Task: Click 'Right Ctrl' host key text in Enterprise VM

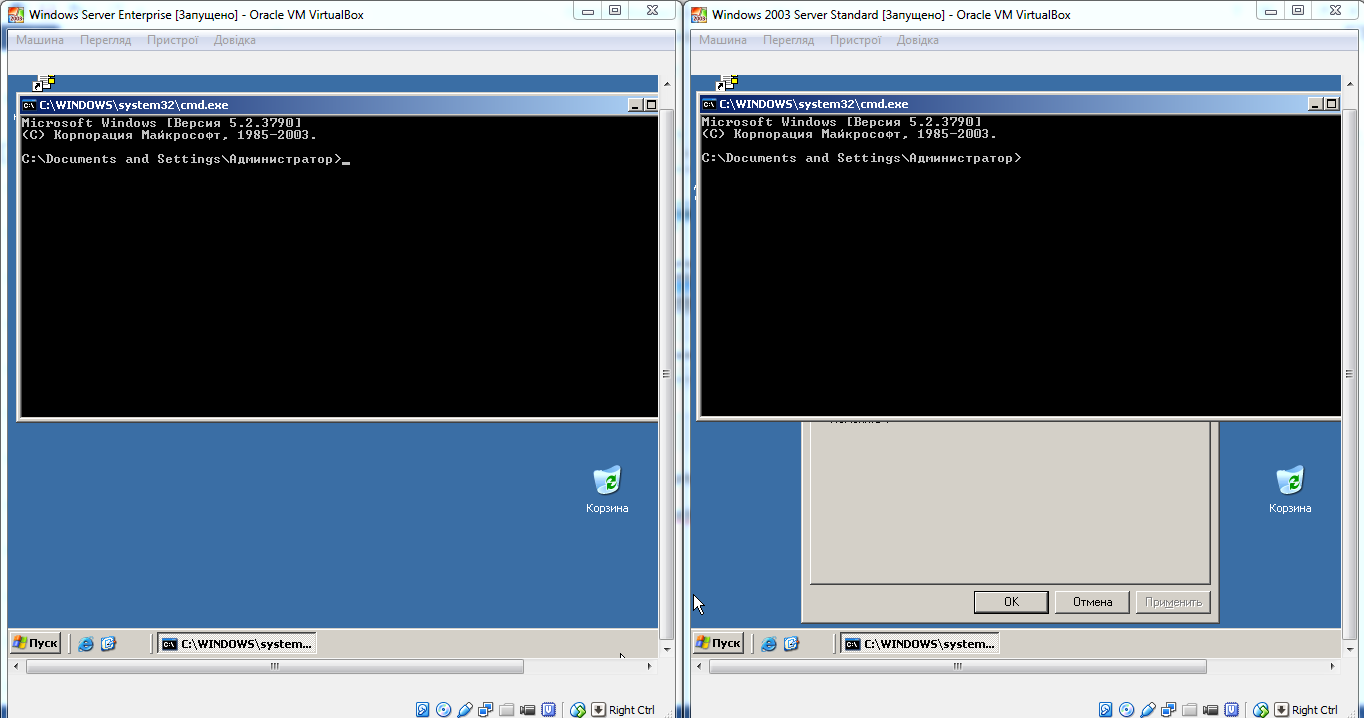Action: pos(632,710)
